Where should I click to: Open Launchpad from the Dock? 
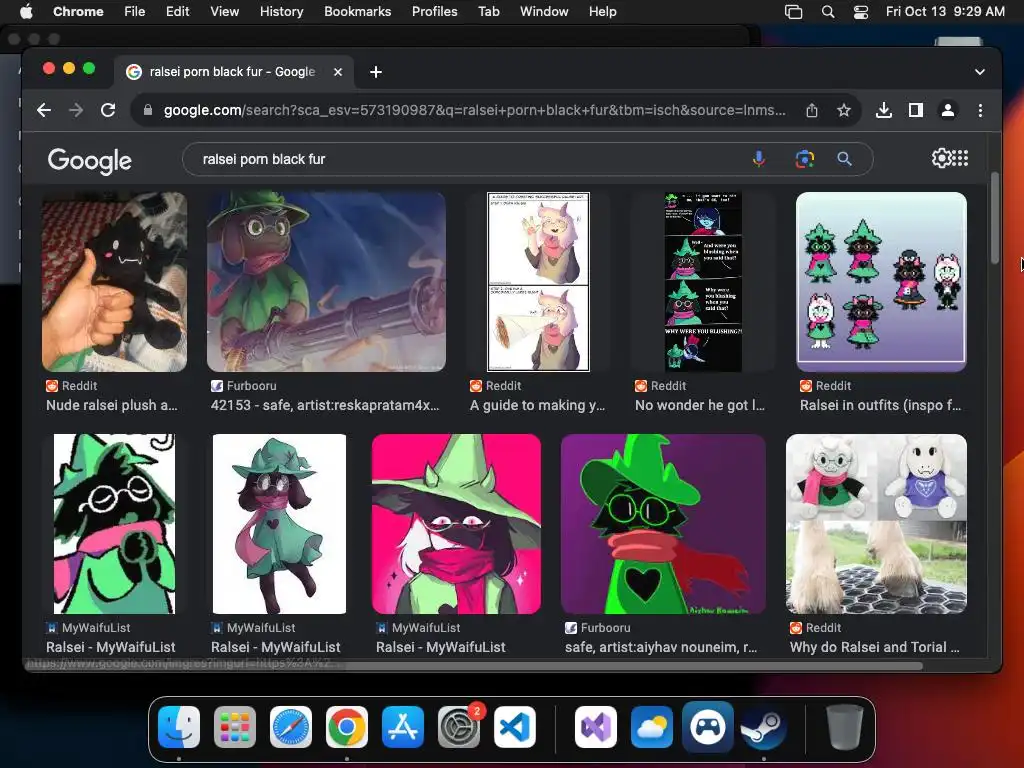click(x=235, y=727)
